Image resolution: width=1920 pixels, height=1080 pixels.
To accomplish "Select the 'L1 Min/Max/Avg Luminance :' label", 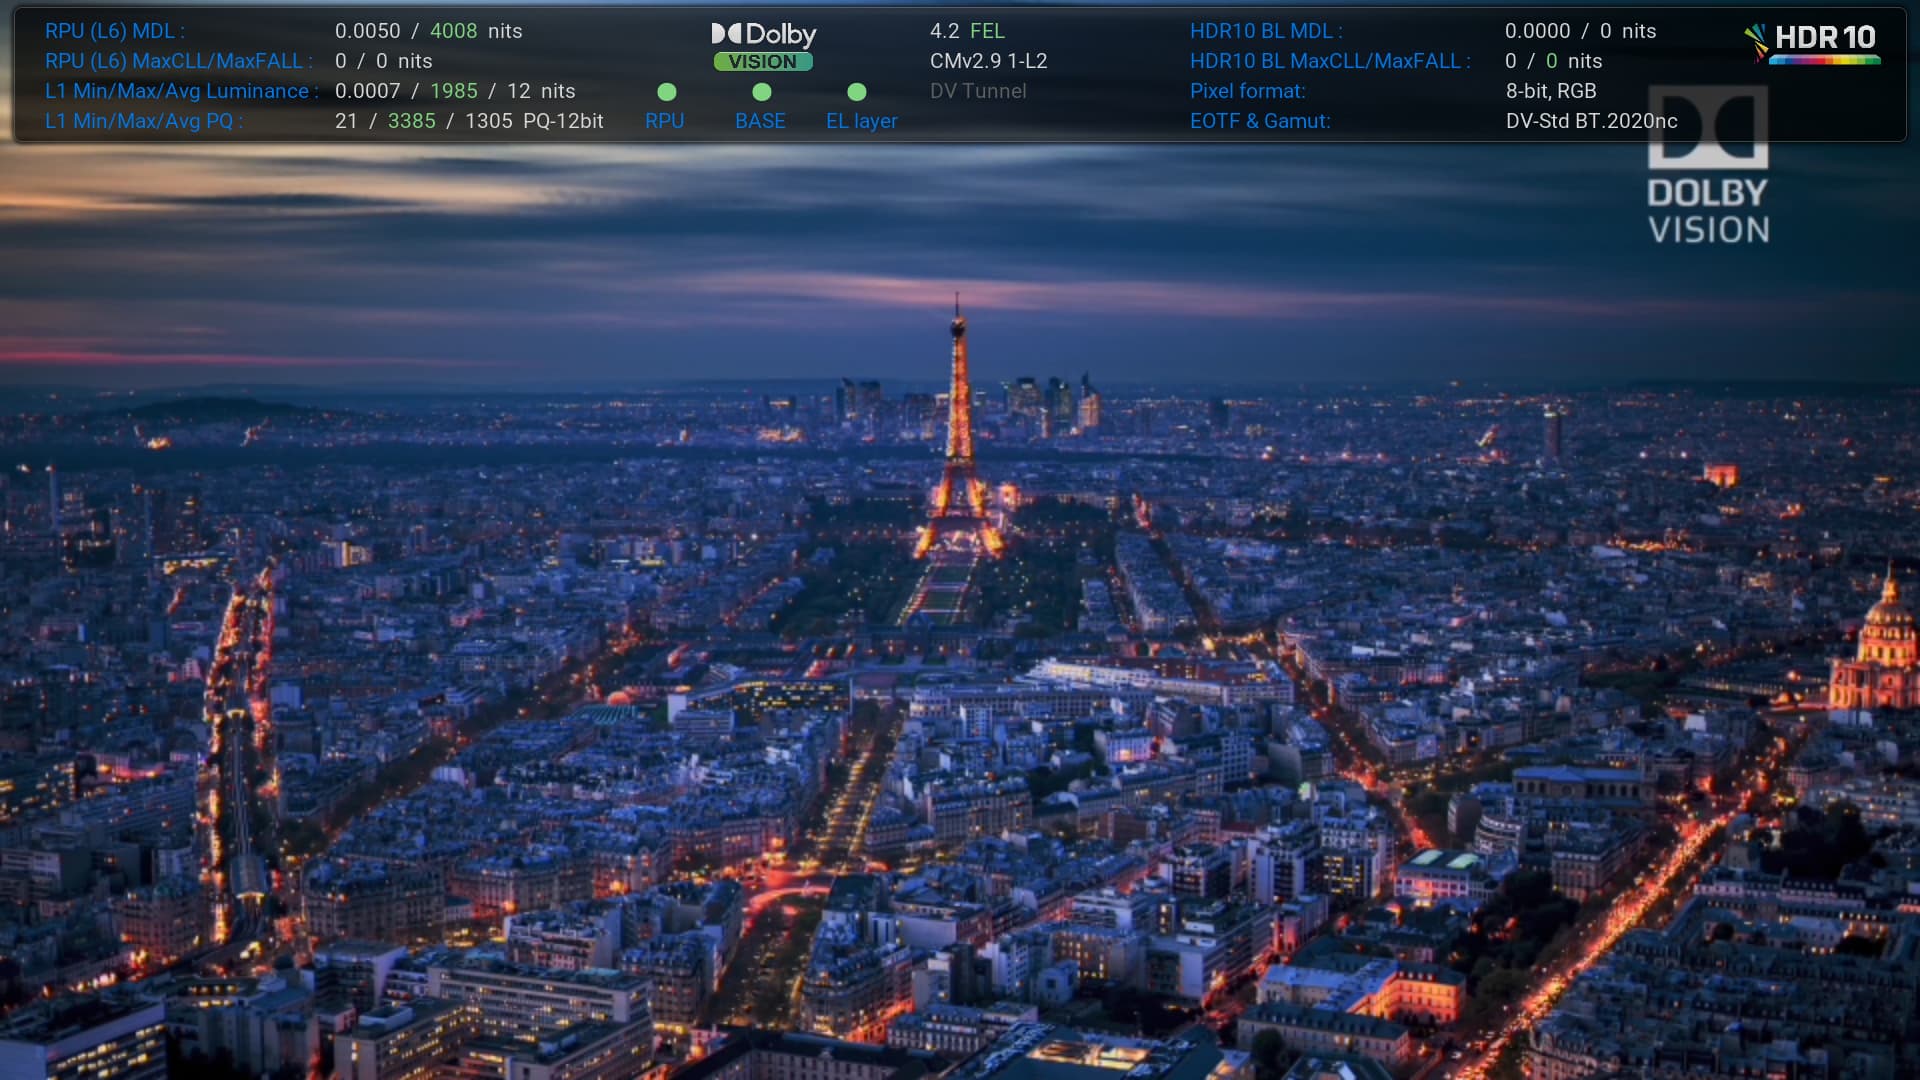I will pyautogui.click(x=182, y=91).
